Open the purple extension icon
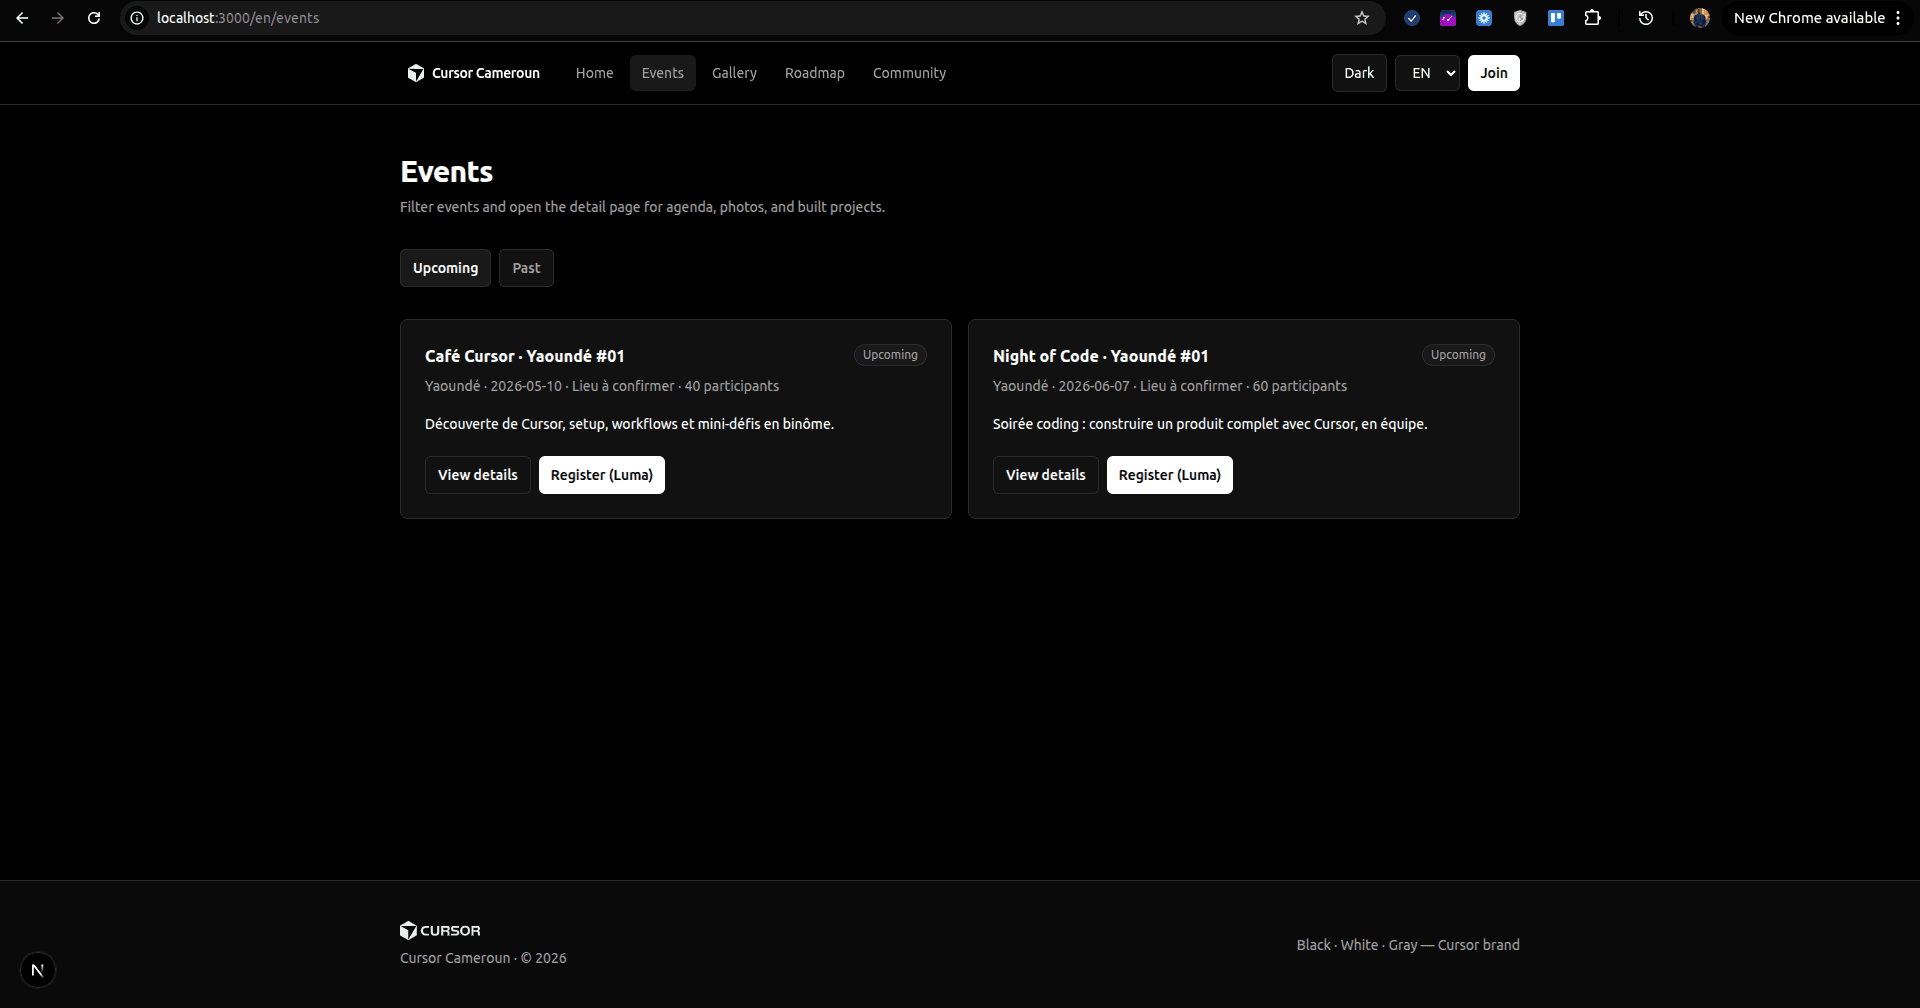1920x1008 pixels. point(1448,18)
